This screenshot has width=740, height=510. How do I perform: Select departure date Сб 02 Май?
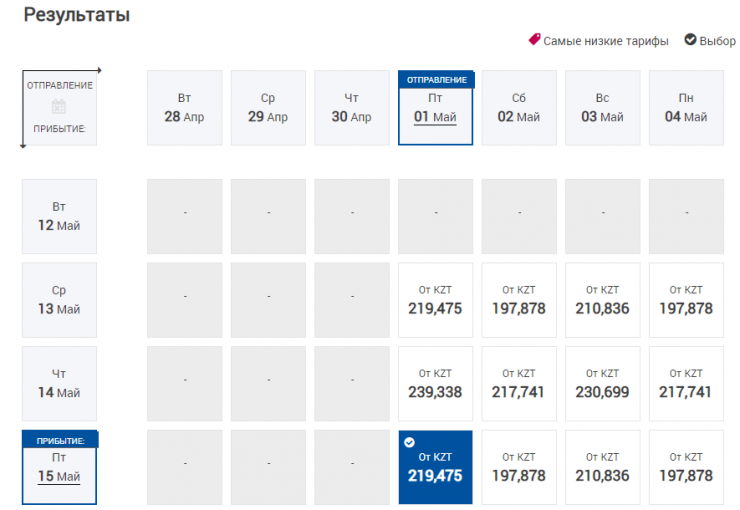519,108
